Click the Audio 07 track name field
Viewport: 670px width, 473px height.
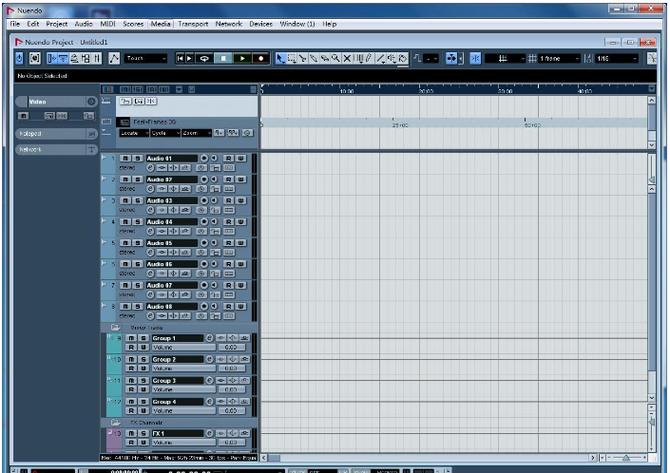172,285
